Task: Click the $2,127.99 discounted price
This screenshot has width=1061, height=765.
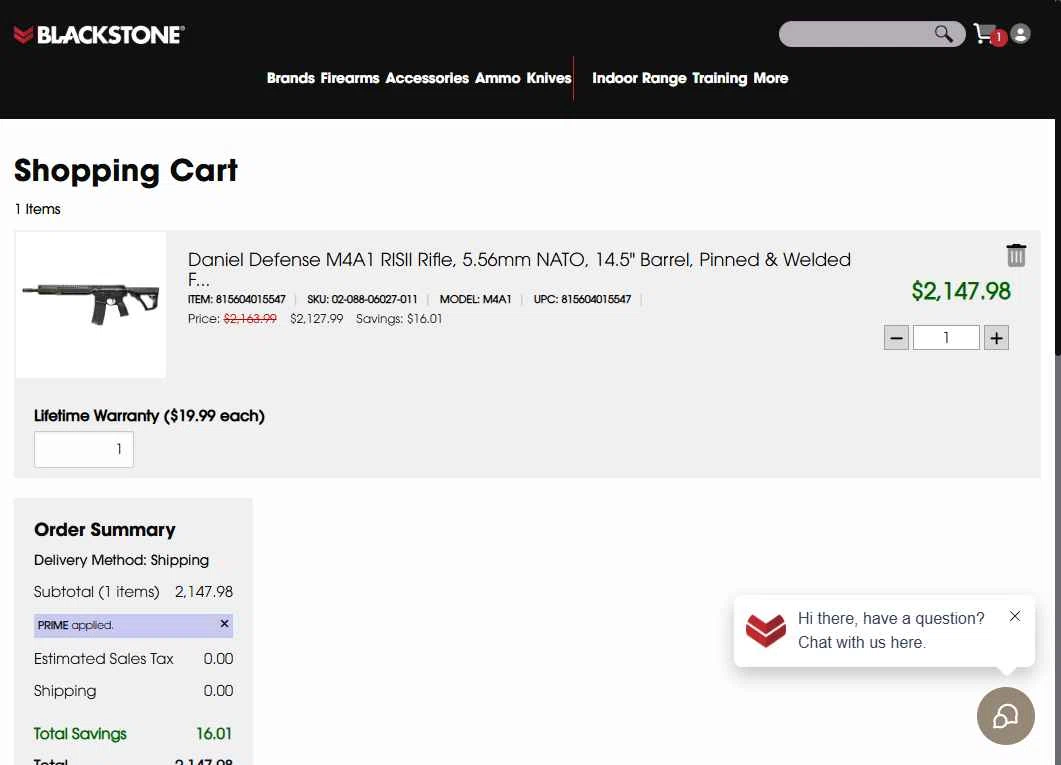Action: click(x=317, y=319)
